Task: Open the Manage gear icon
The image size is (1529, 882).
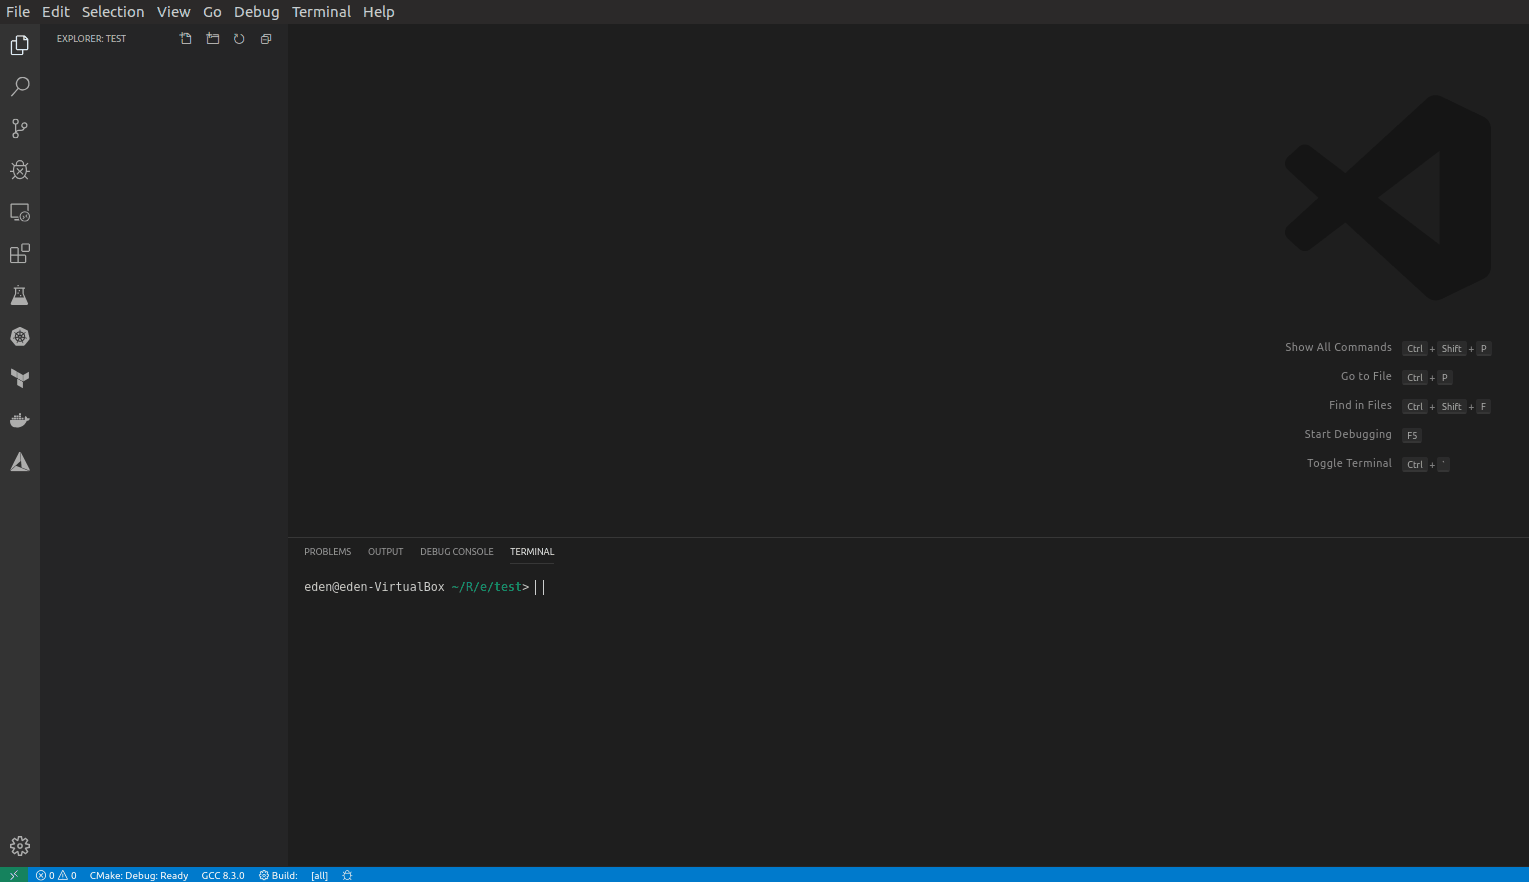Action: tap(19, 846)
